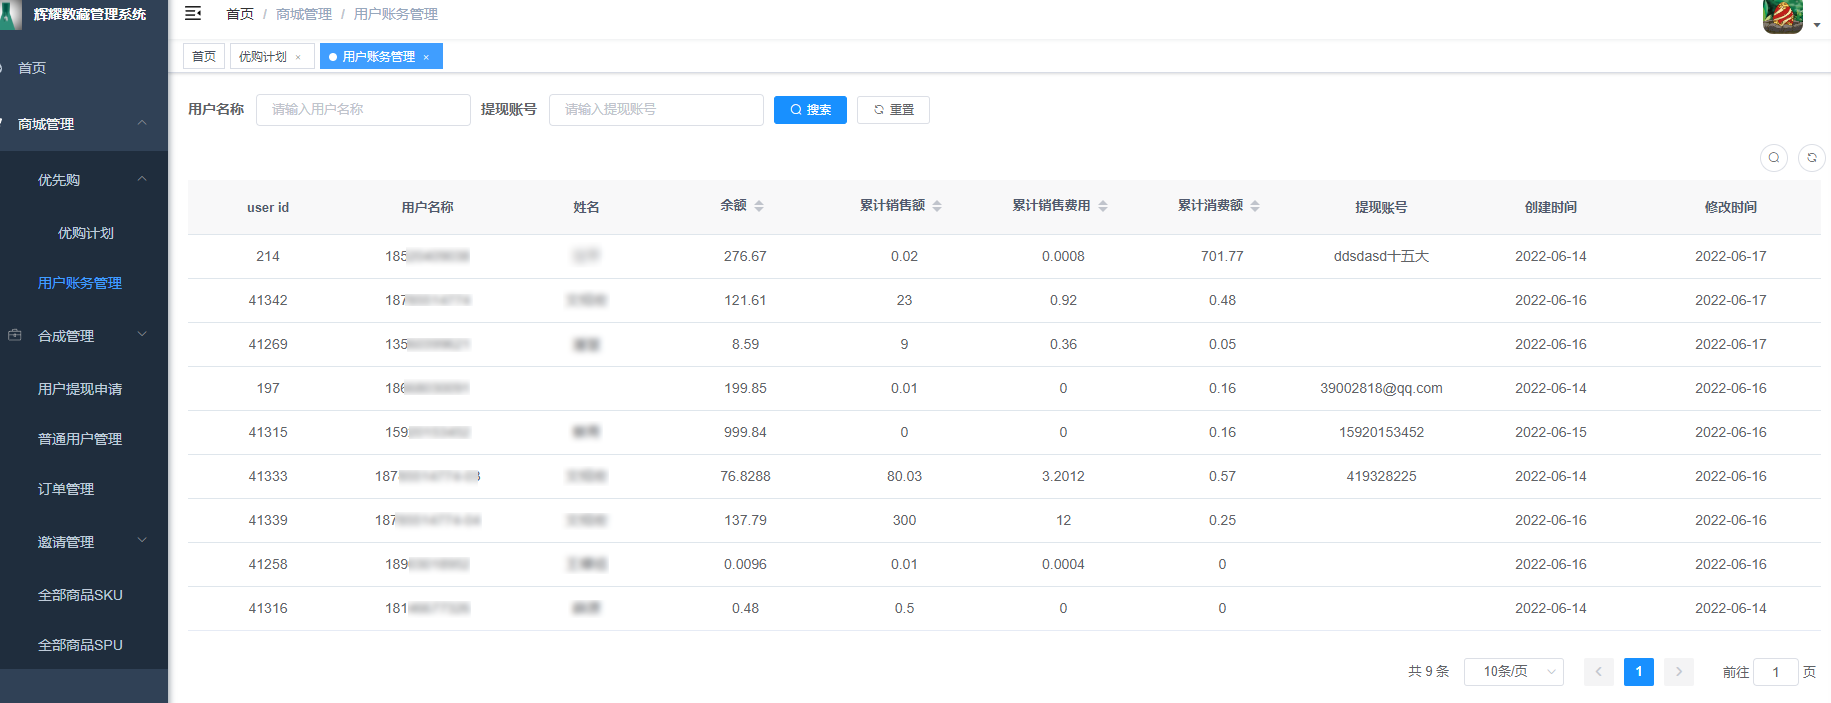1831x703 pixels.
Task: Sort by 累计消费额 column arrows
Action: (x=1255, y=206)
